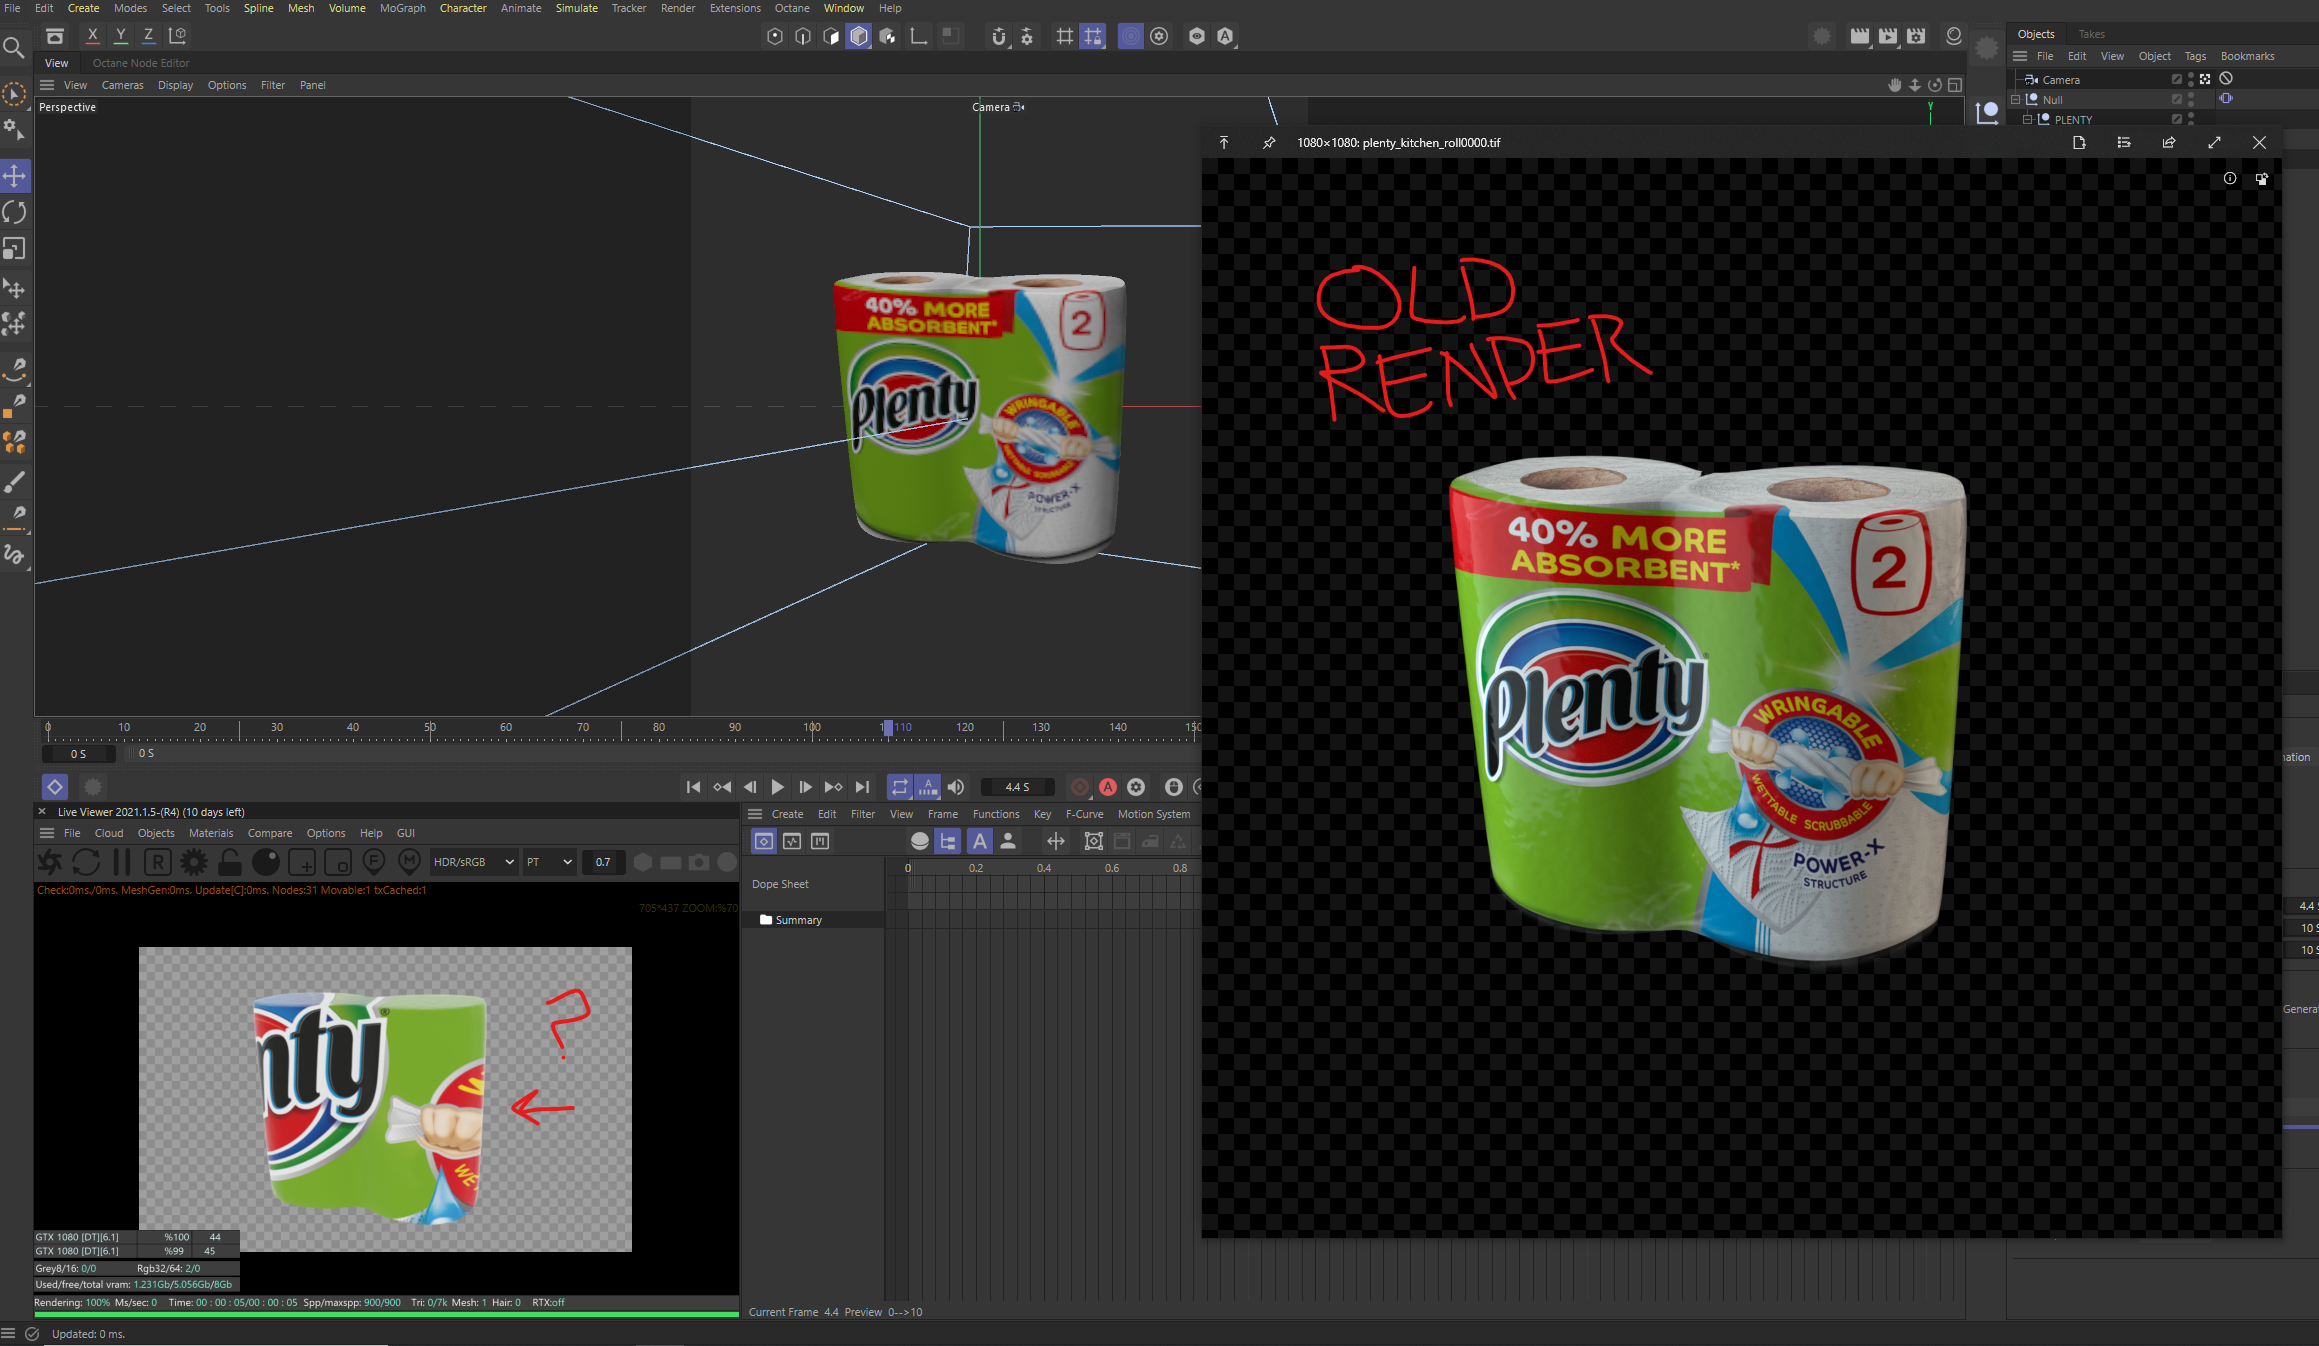Step to the previous frame

(x=750, y=787)
